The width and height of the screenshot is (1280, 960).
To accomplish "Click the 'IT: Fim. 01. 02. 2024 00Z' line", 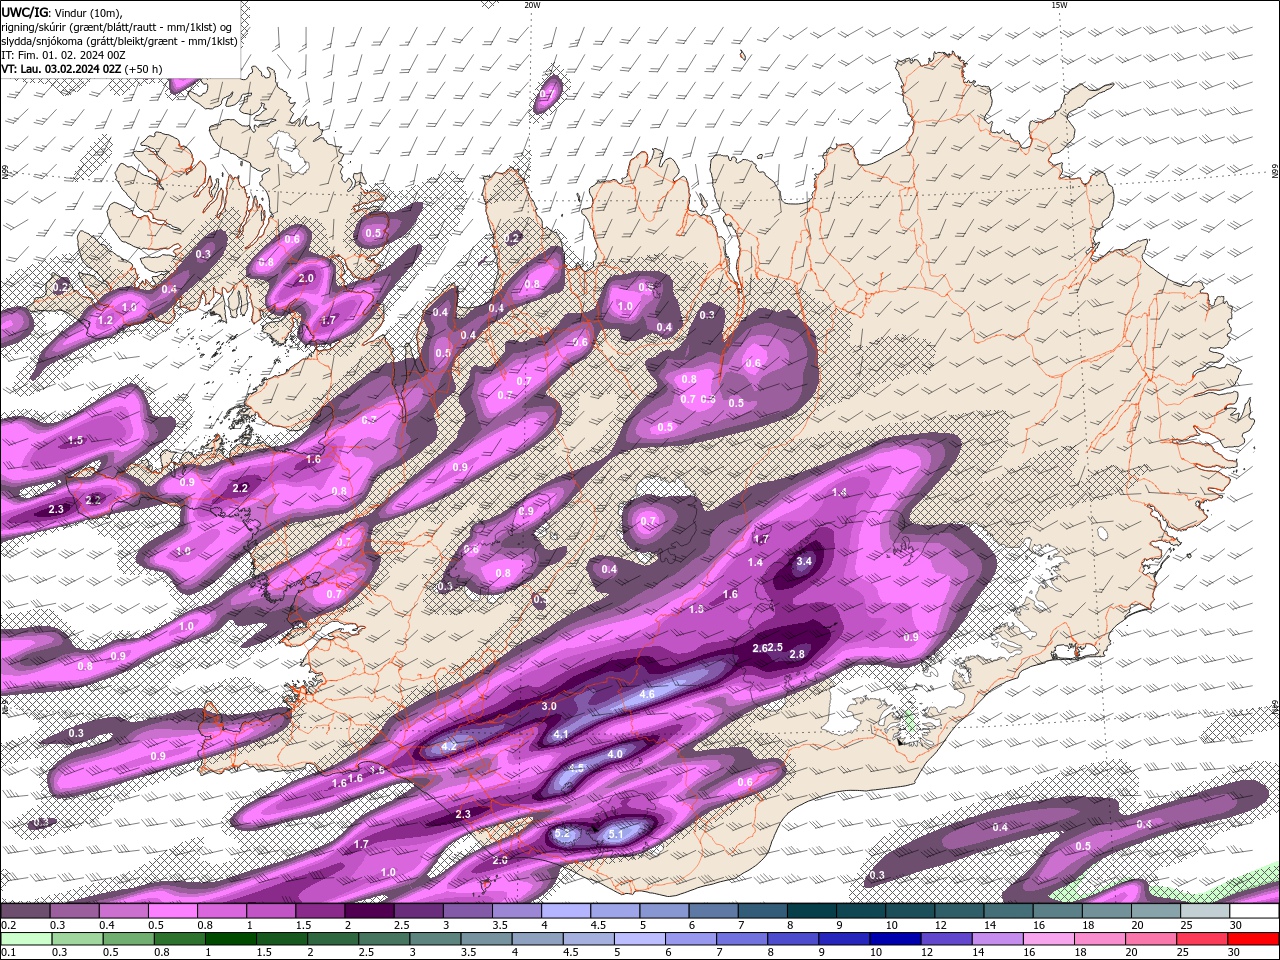I will pos(63,55).
